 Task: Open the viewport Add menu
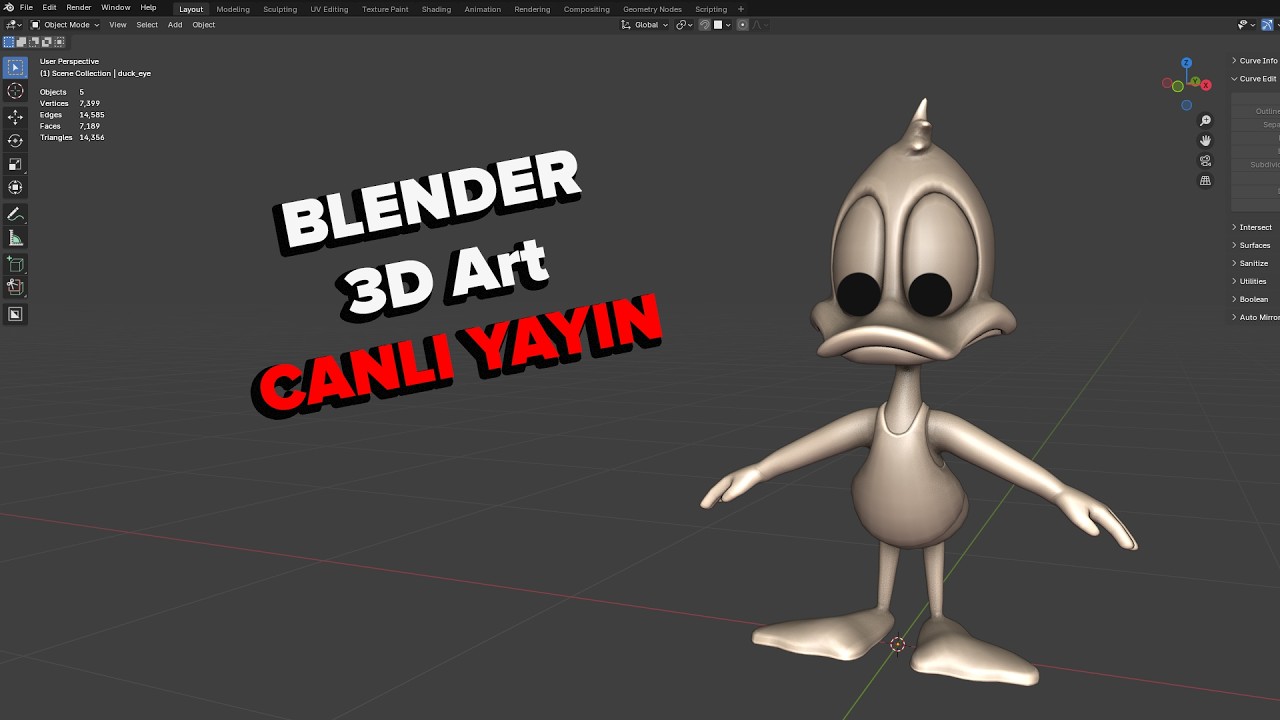pyautogui.click(x=175, y=25)
